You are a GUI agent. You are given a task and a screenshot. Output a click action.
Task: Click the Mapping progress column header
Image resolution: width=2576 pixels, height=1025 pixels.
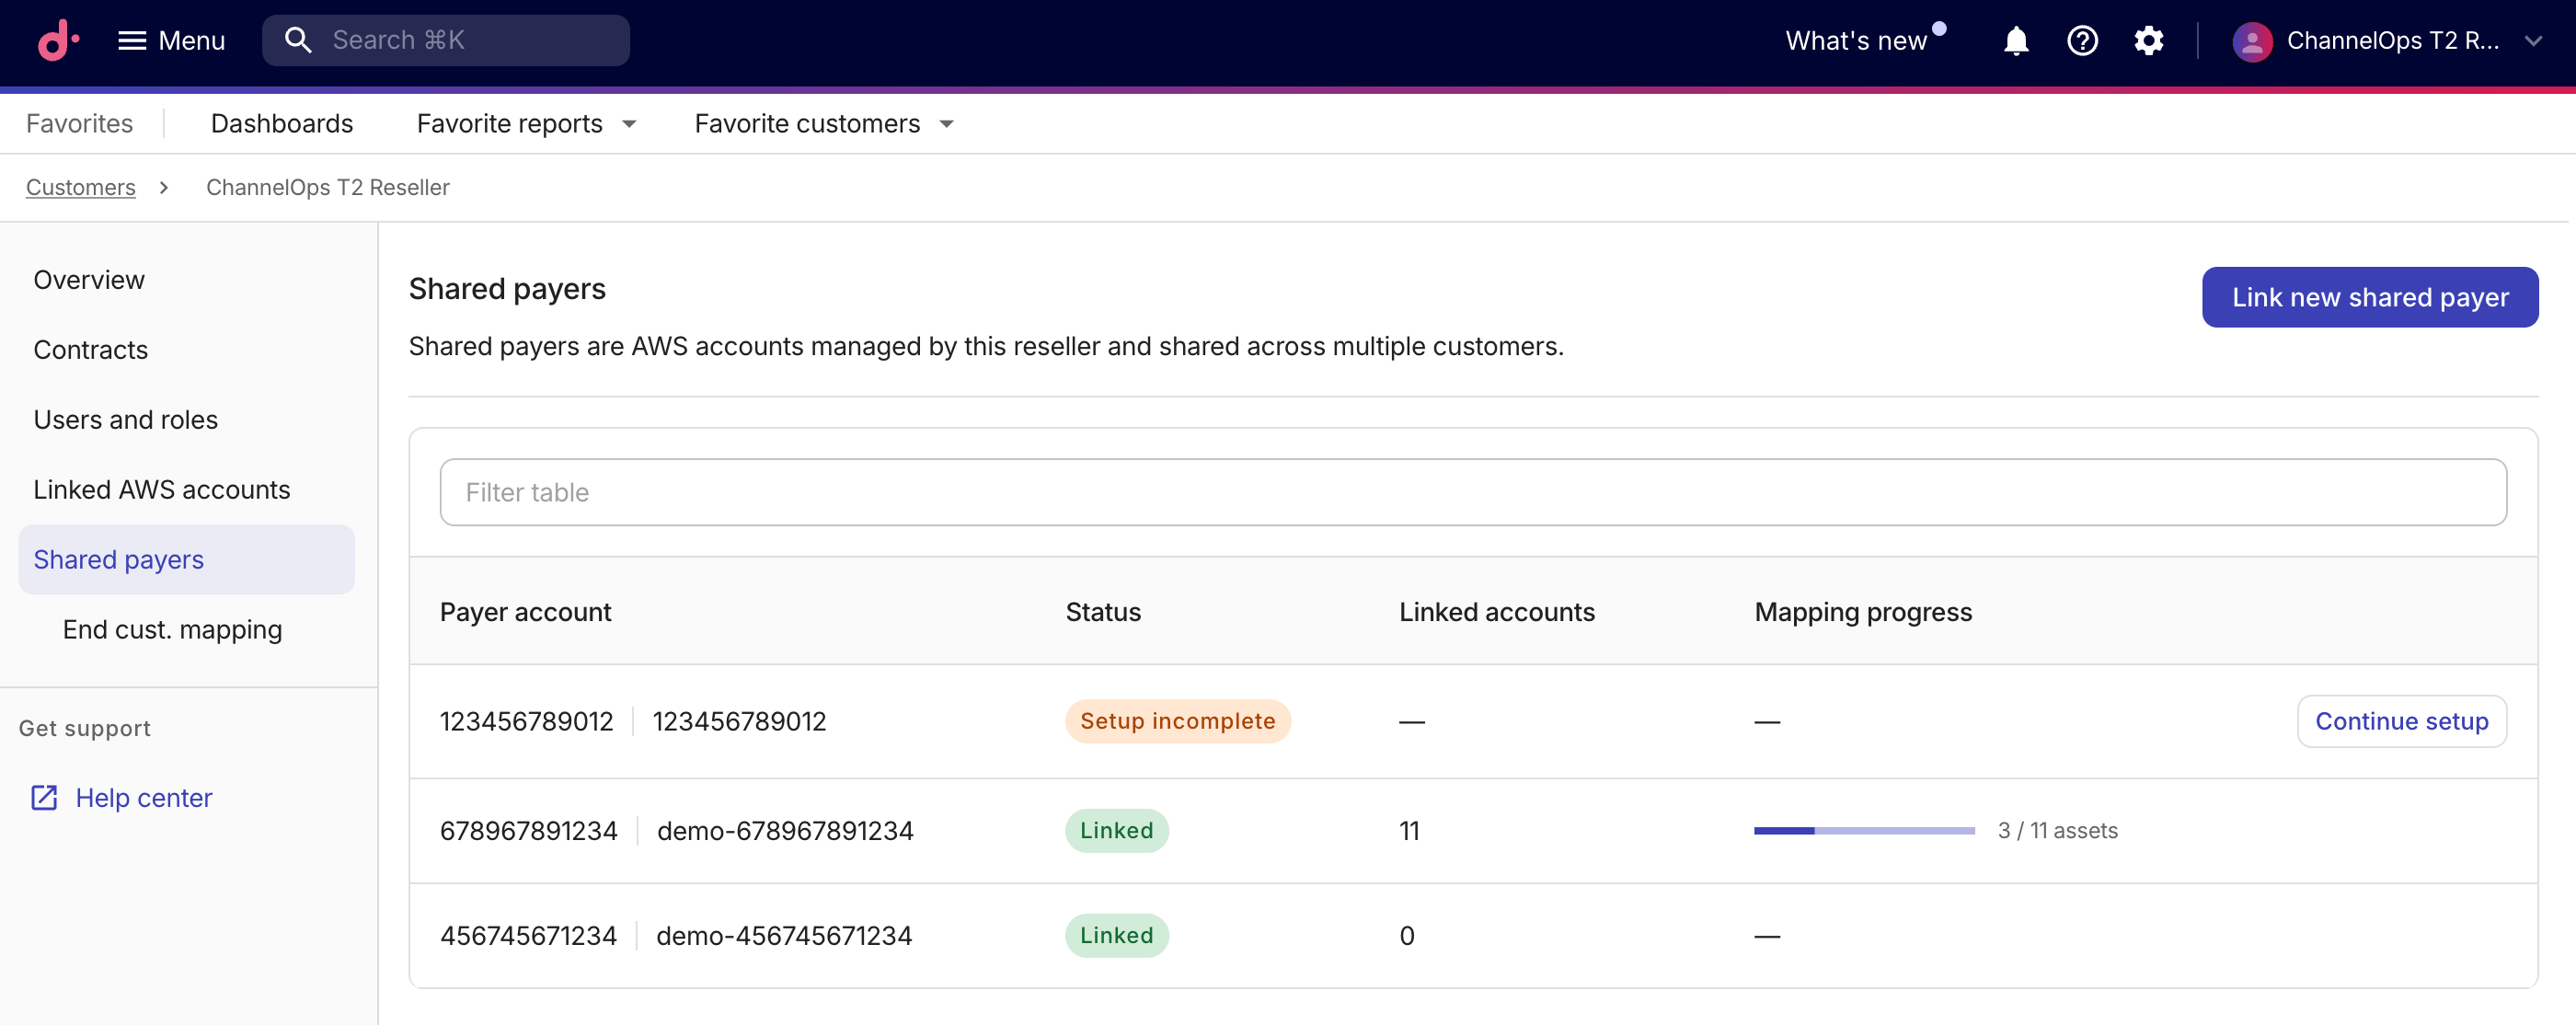pos(1862,612)
